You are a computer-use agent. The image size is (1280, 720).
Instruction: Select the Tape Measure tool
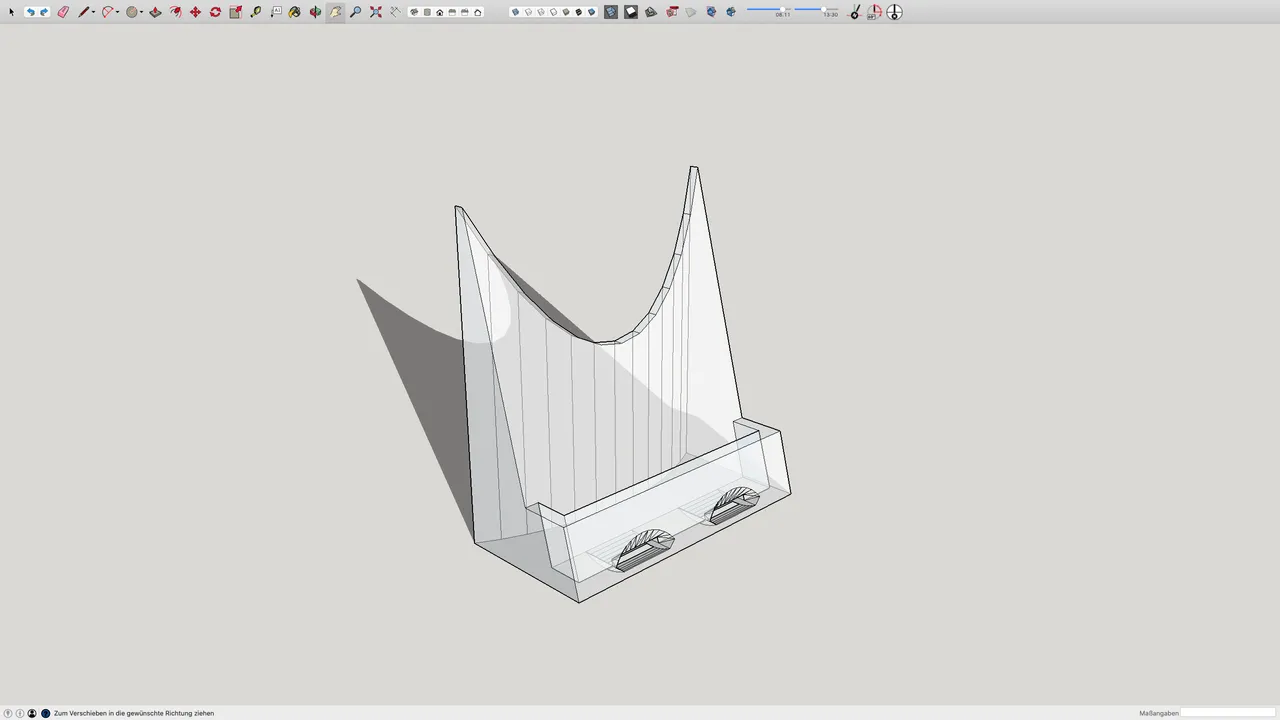click(x=256, y=12)
